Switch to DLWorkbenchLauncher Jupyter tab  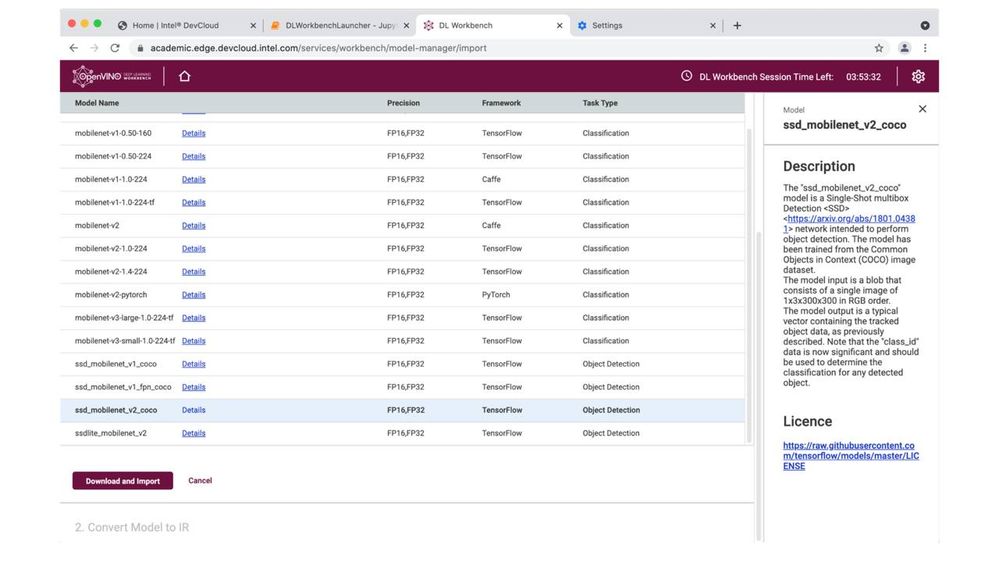pos(338,25)
